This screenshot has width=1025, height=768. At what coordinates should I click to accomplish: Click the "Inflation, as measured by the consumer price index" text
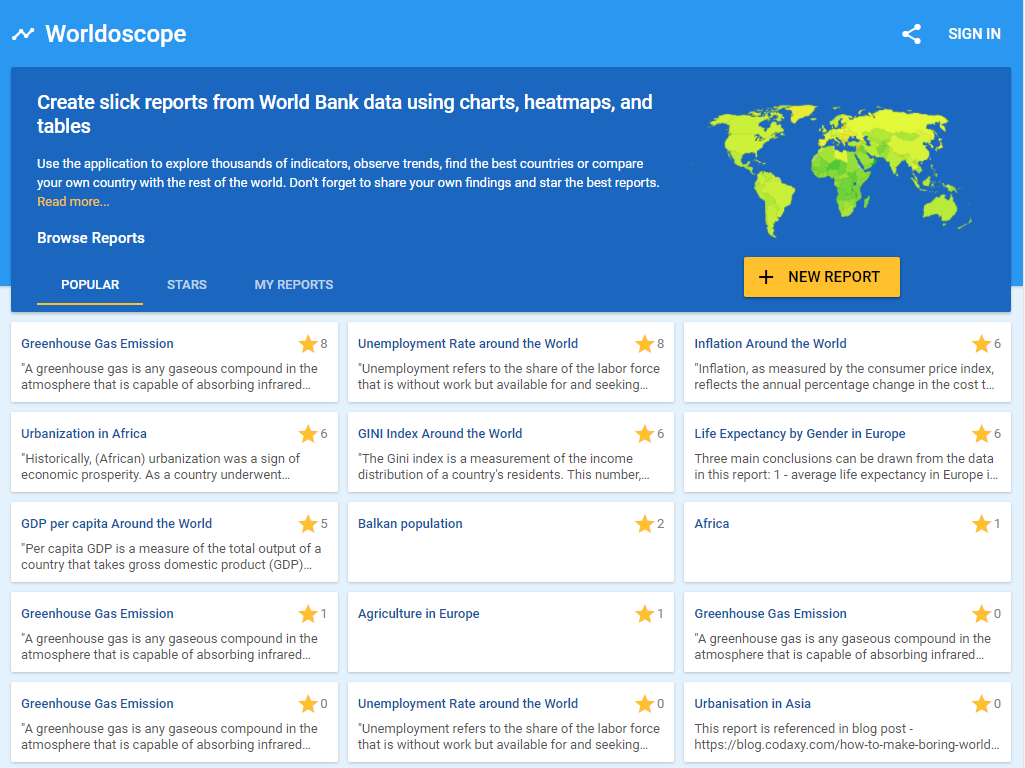[844, 376]
